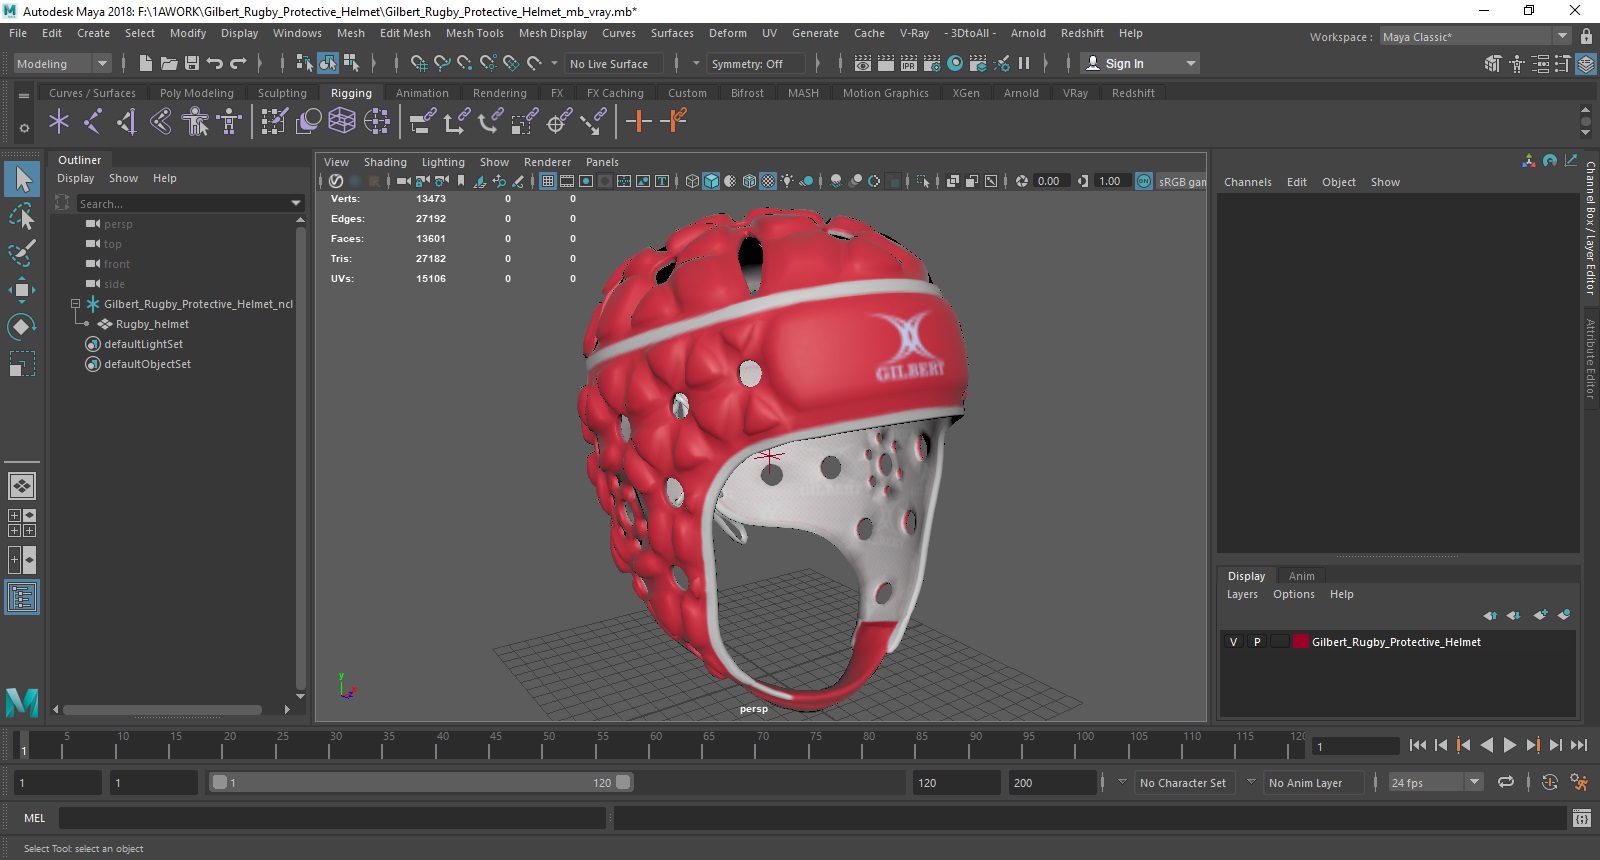The image size is (1600, 860).
Task: Open the Deform menu
Action: coord(727,33)
